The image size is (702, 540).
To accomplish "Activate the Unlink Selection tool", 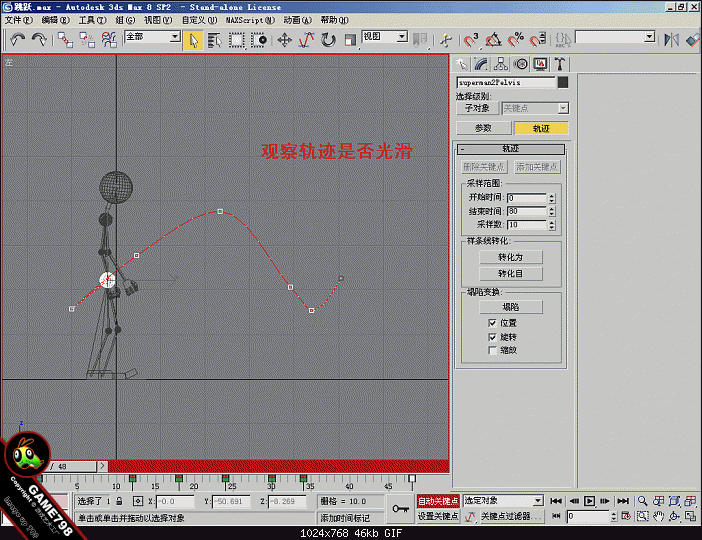I will tap(87, 40).
